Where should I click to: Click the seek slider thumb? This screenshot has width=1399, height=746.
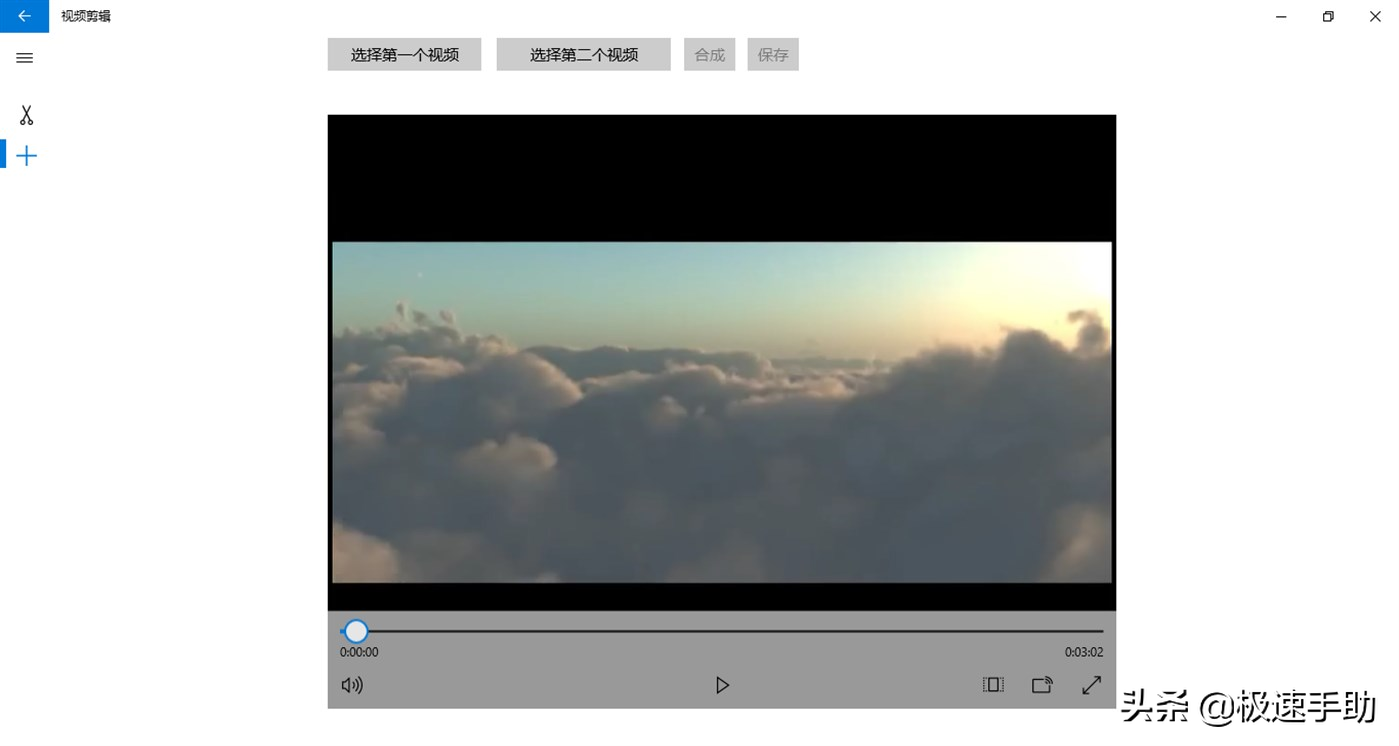click(x=356, y=631)
